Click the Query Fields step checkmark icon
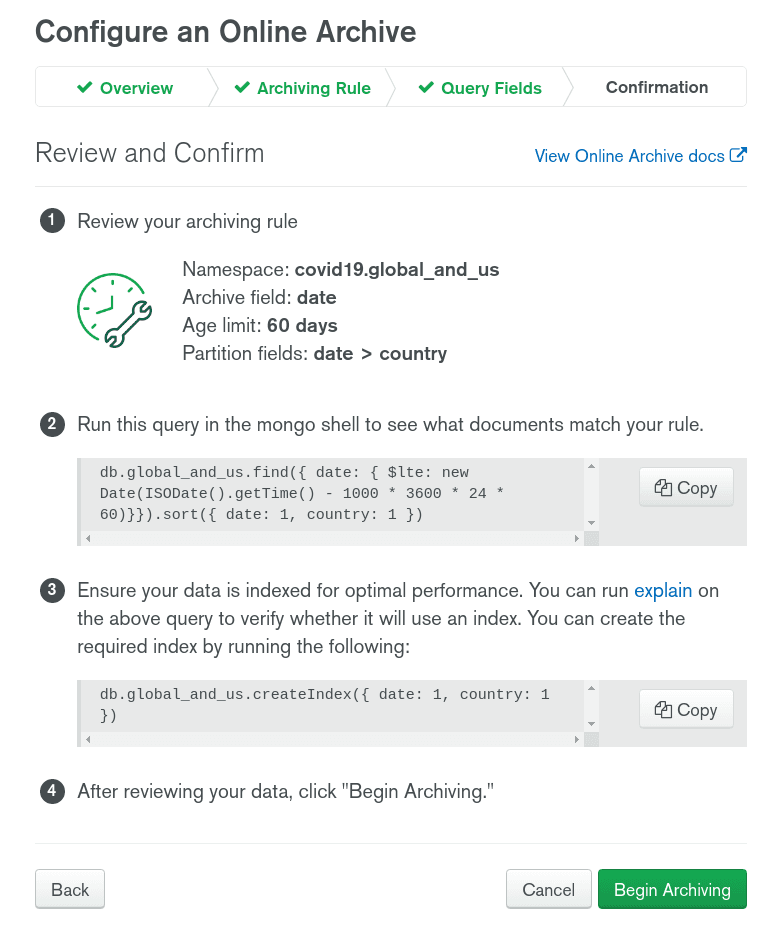Image resolution: width=777 pixels, height=938 pixels. tap(426, 88)
